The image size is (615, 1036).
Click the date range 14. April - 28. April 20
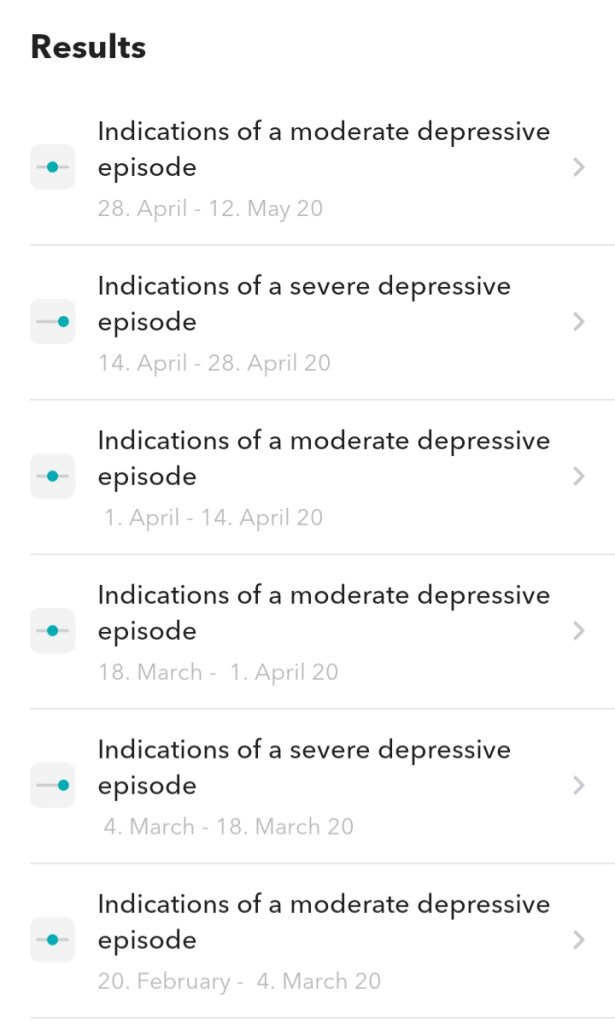(x=214, y=363)
